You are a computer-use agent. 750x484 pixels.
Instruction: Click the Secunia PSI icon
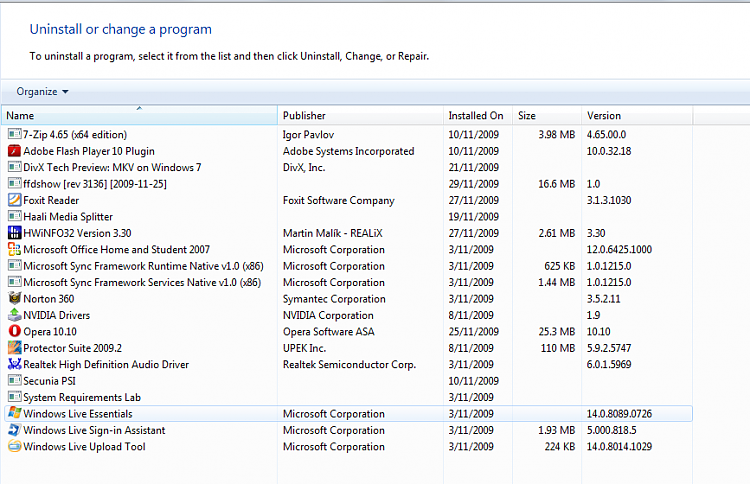click(15, 381)
